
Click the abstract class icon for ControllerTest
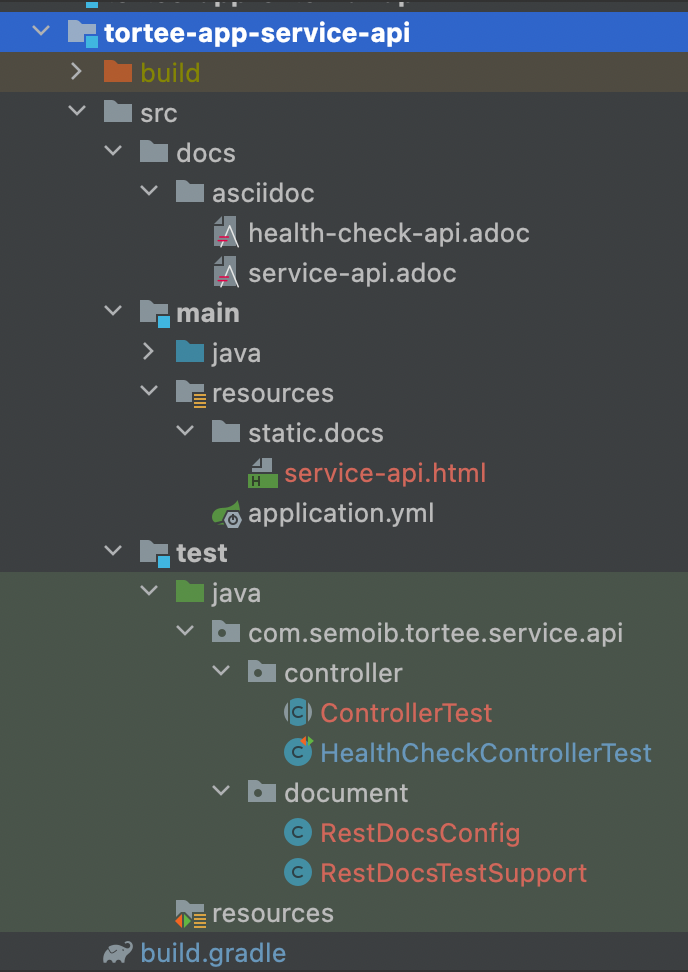point(298,713)
